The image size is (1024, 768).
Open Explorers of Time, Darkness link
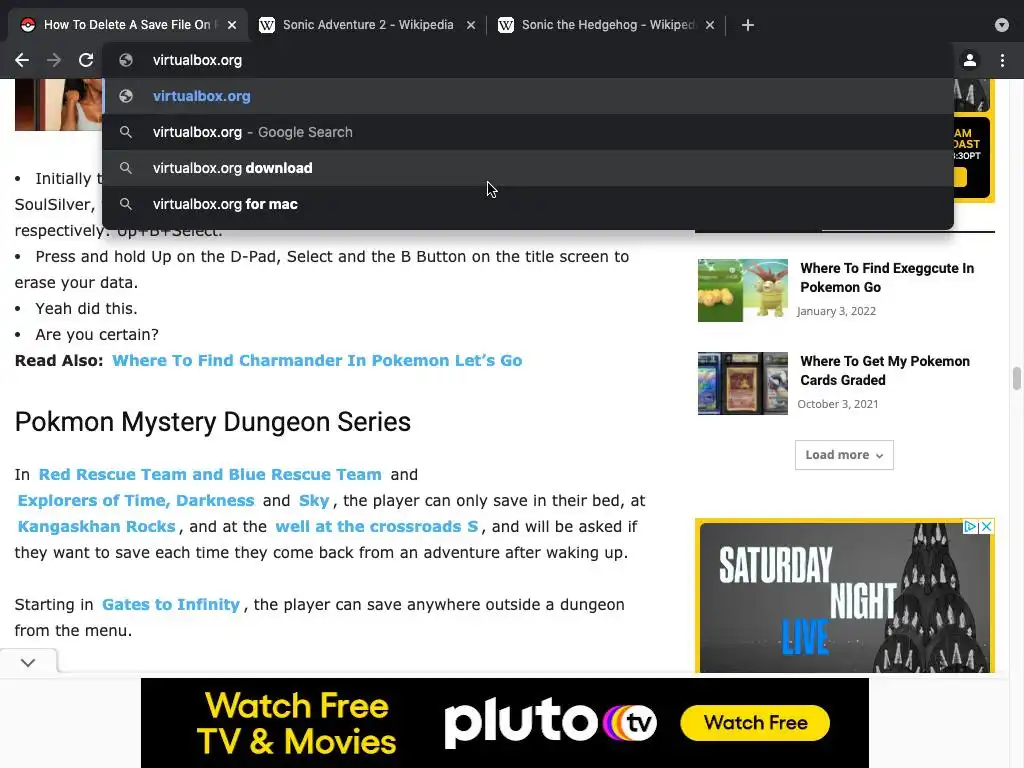pos(136,500)
